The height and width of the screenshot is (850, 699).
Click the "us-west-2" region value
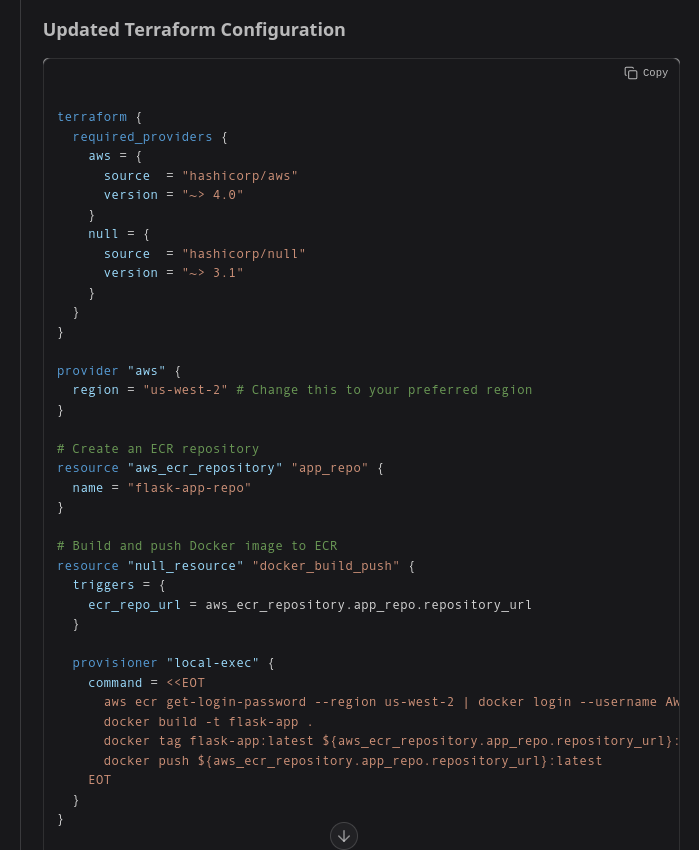pyautogui.click(x=185, y=390)
